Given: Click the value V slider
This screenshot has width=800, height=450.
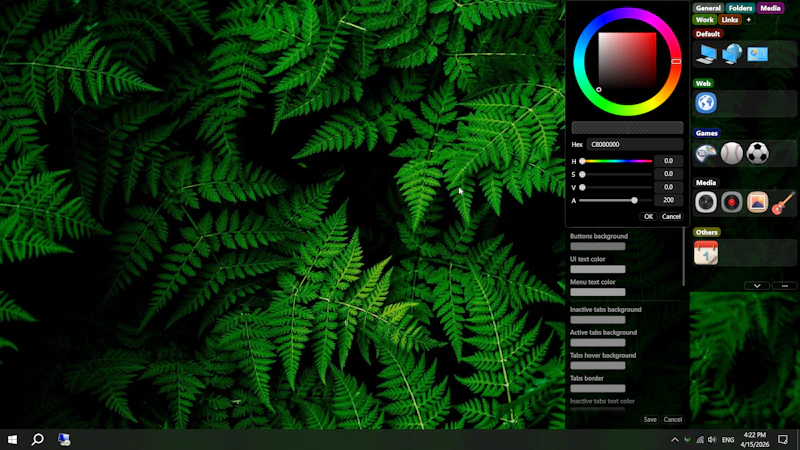Looking at the screenshot, I should click(616, 187).
